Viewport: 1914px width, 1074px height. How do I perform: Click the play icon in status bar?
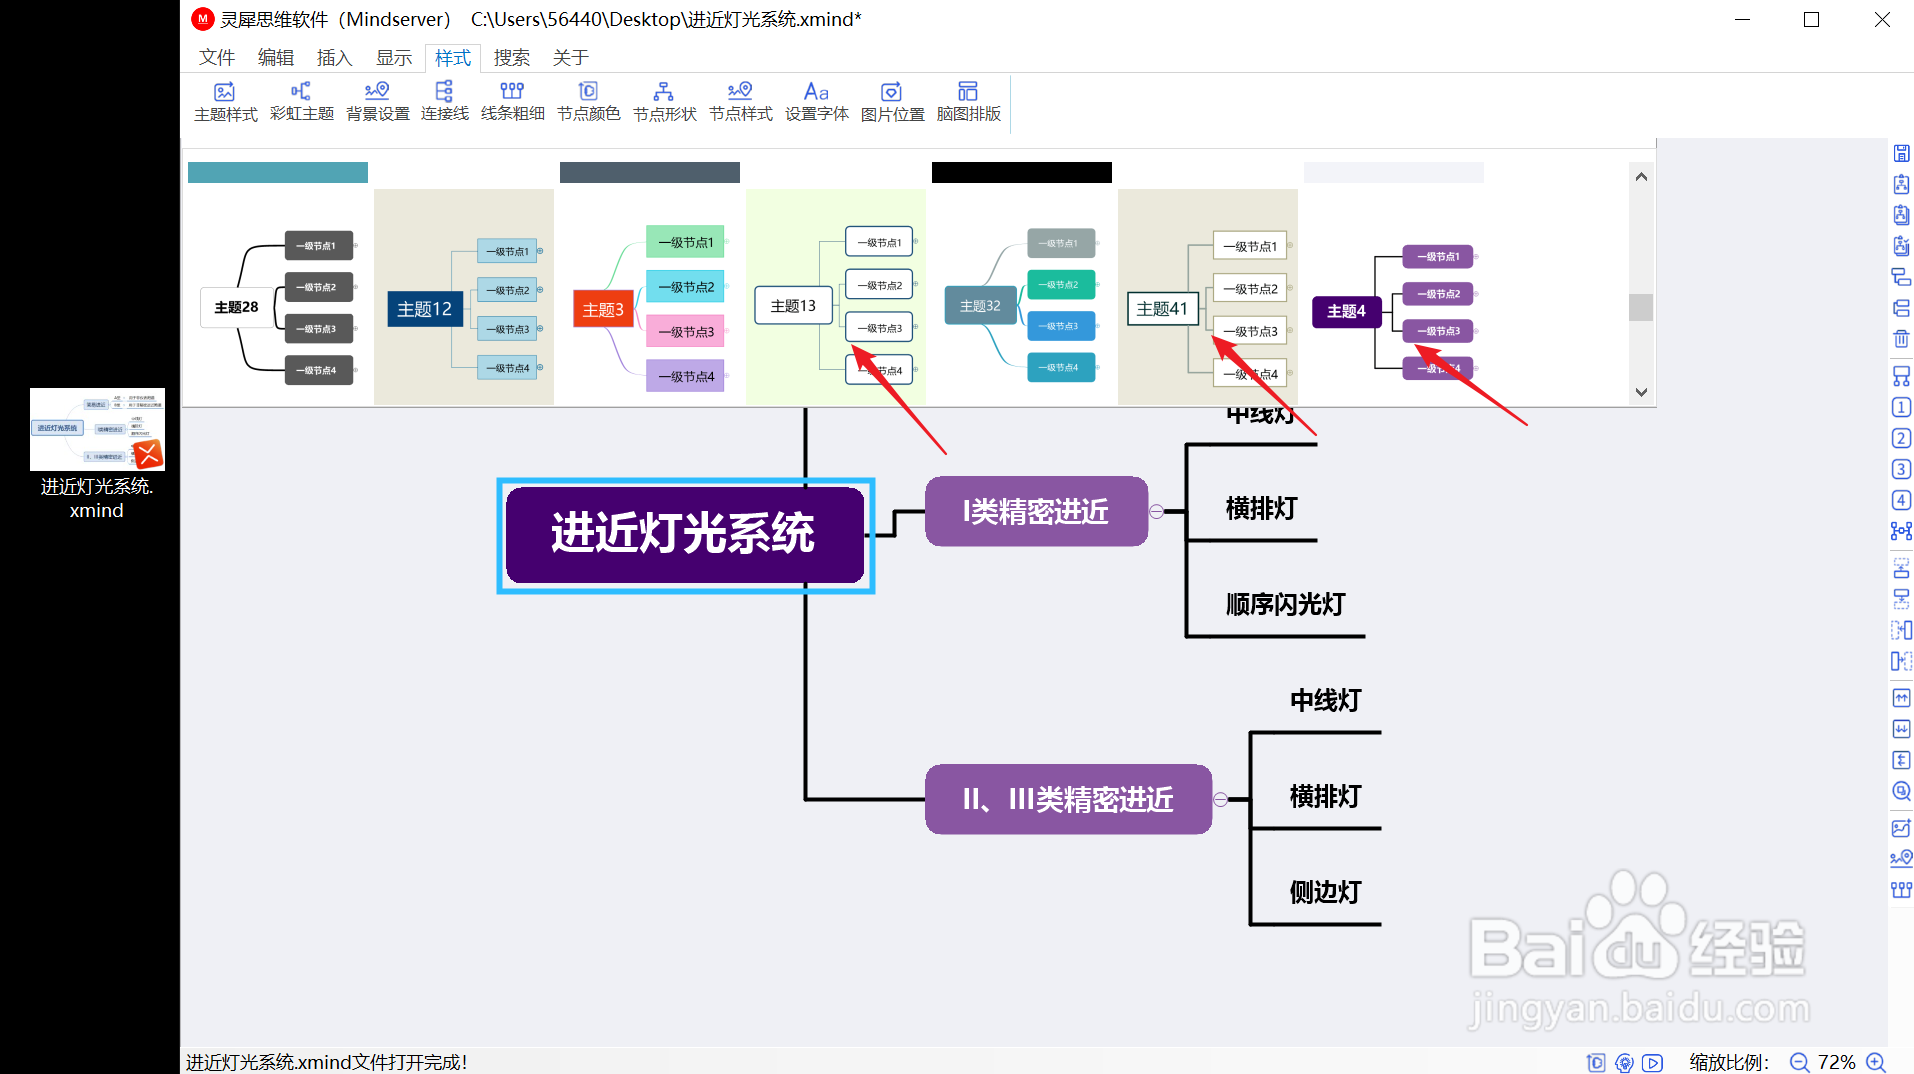pyautogui.click(x=1653, y=1063)
